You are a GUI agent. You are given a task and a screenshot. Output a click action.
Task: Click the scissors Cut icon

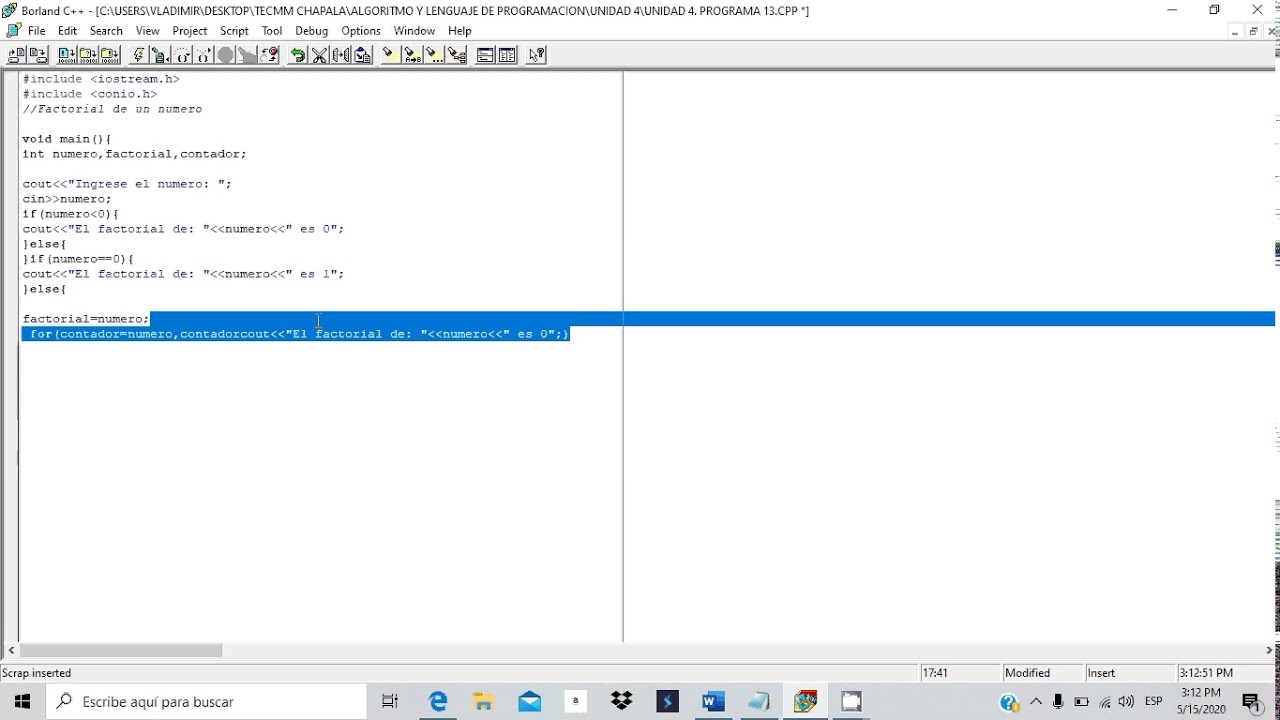coord(319,55)
